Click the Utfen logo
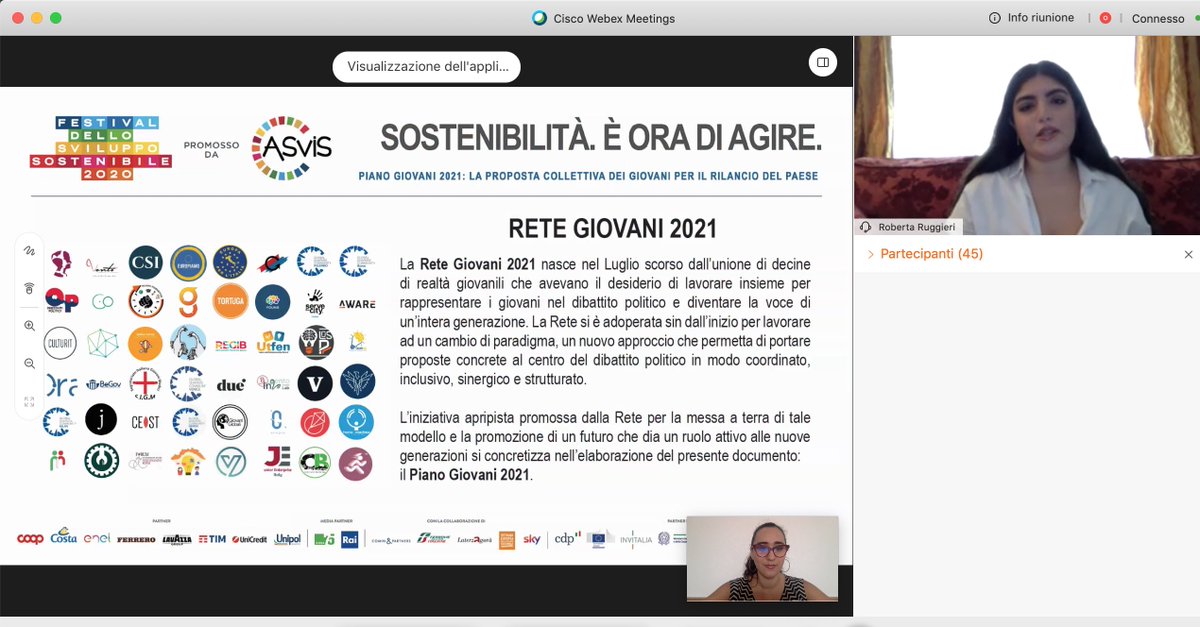The height and width of the screenshot is (627, 1200). [x=273, y=343]
